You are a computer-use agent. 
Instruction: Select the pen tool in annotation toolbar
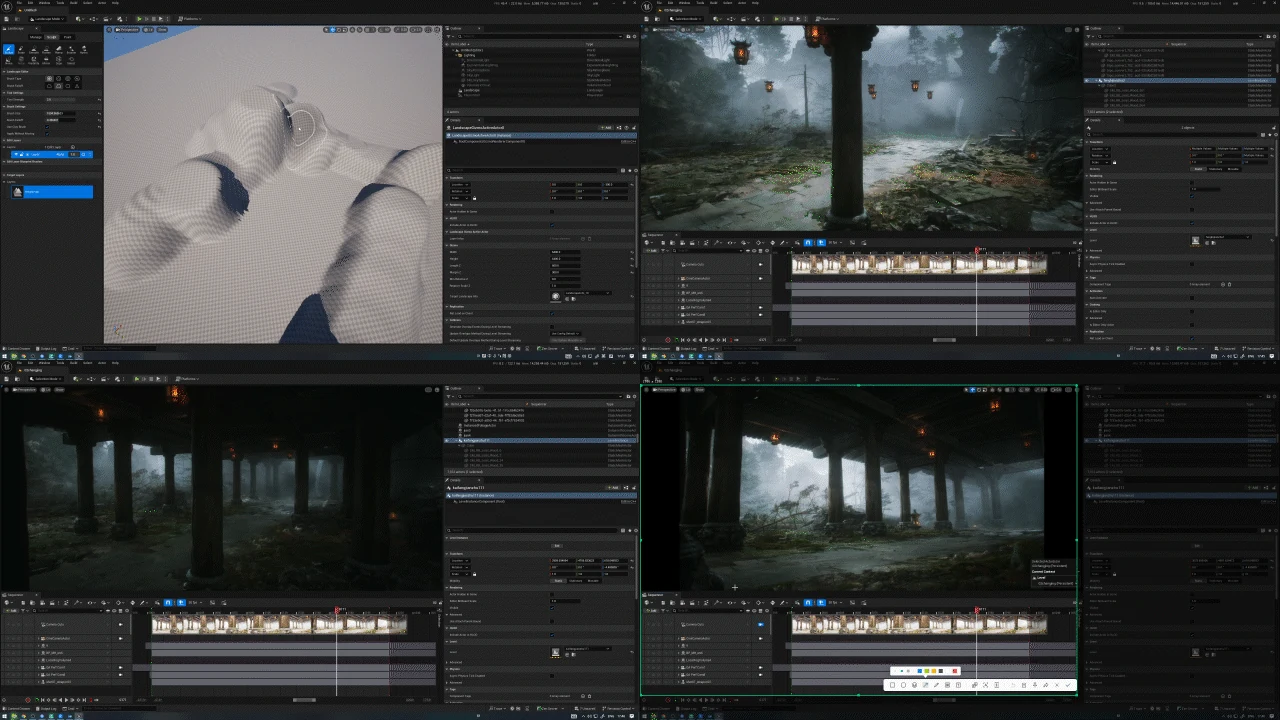coord(936,685)
